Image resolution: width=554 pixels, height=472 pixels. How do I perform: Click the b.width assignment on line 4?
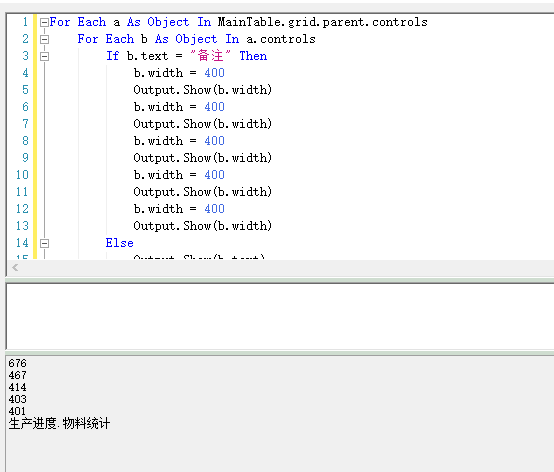[179, 73]
